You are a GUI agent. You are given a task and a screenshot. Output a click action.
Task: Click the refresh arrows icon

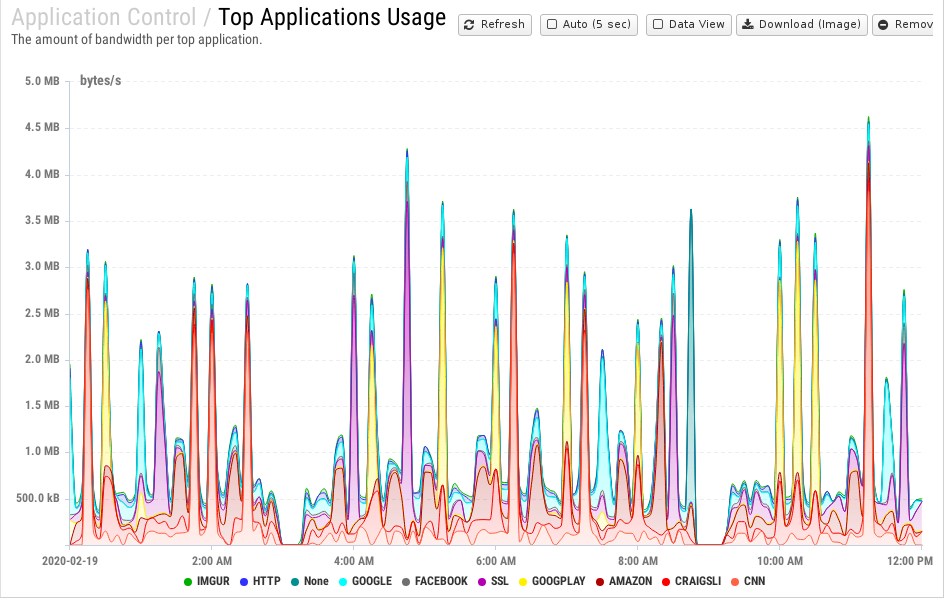click(x=469, y=25)
